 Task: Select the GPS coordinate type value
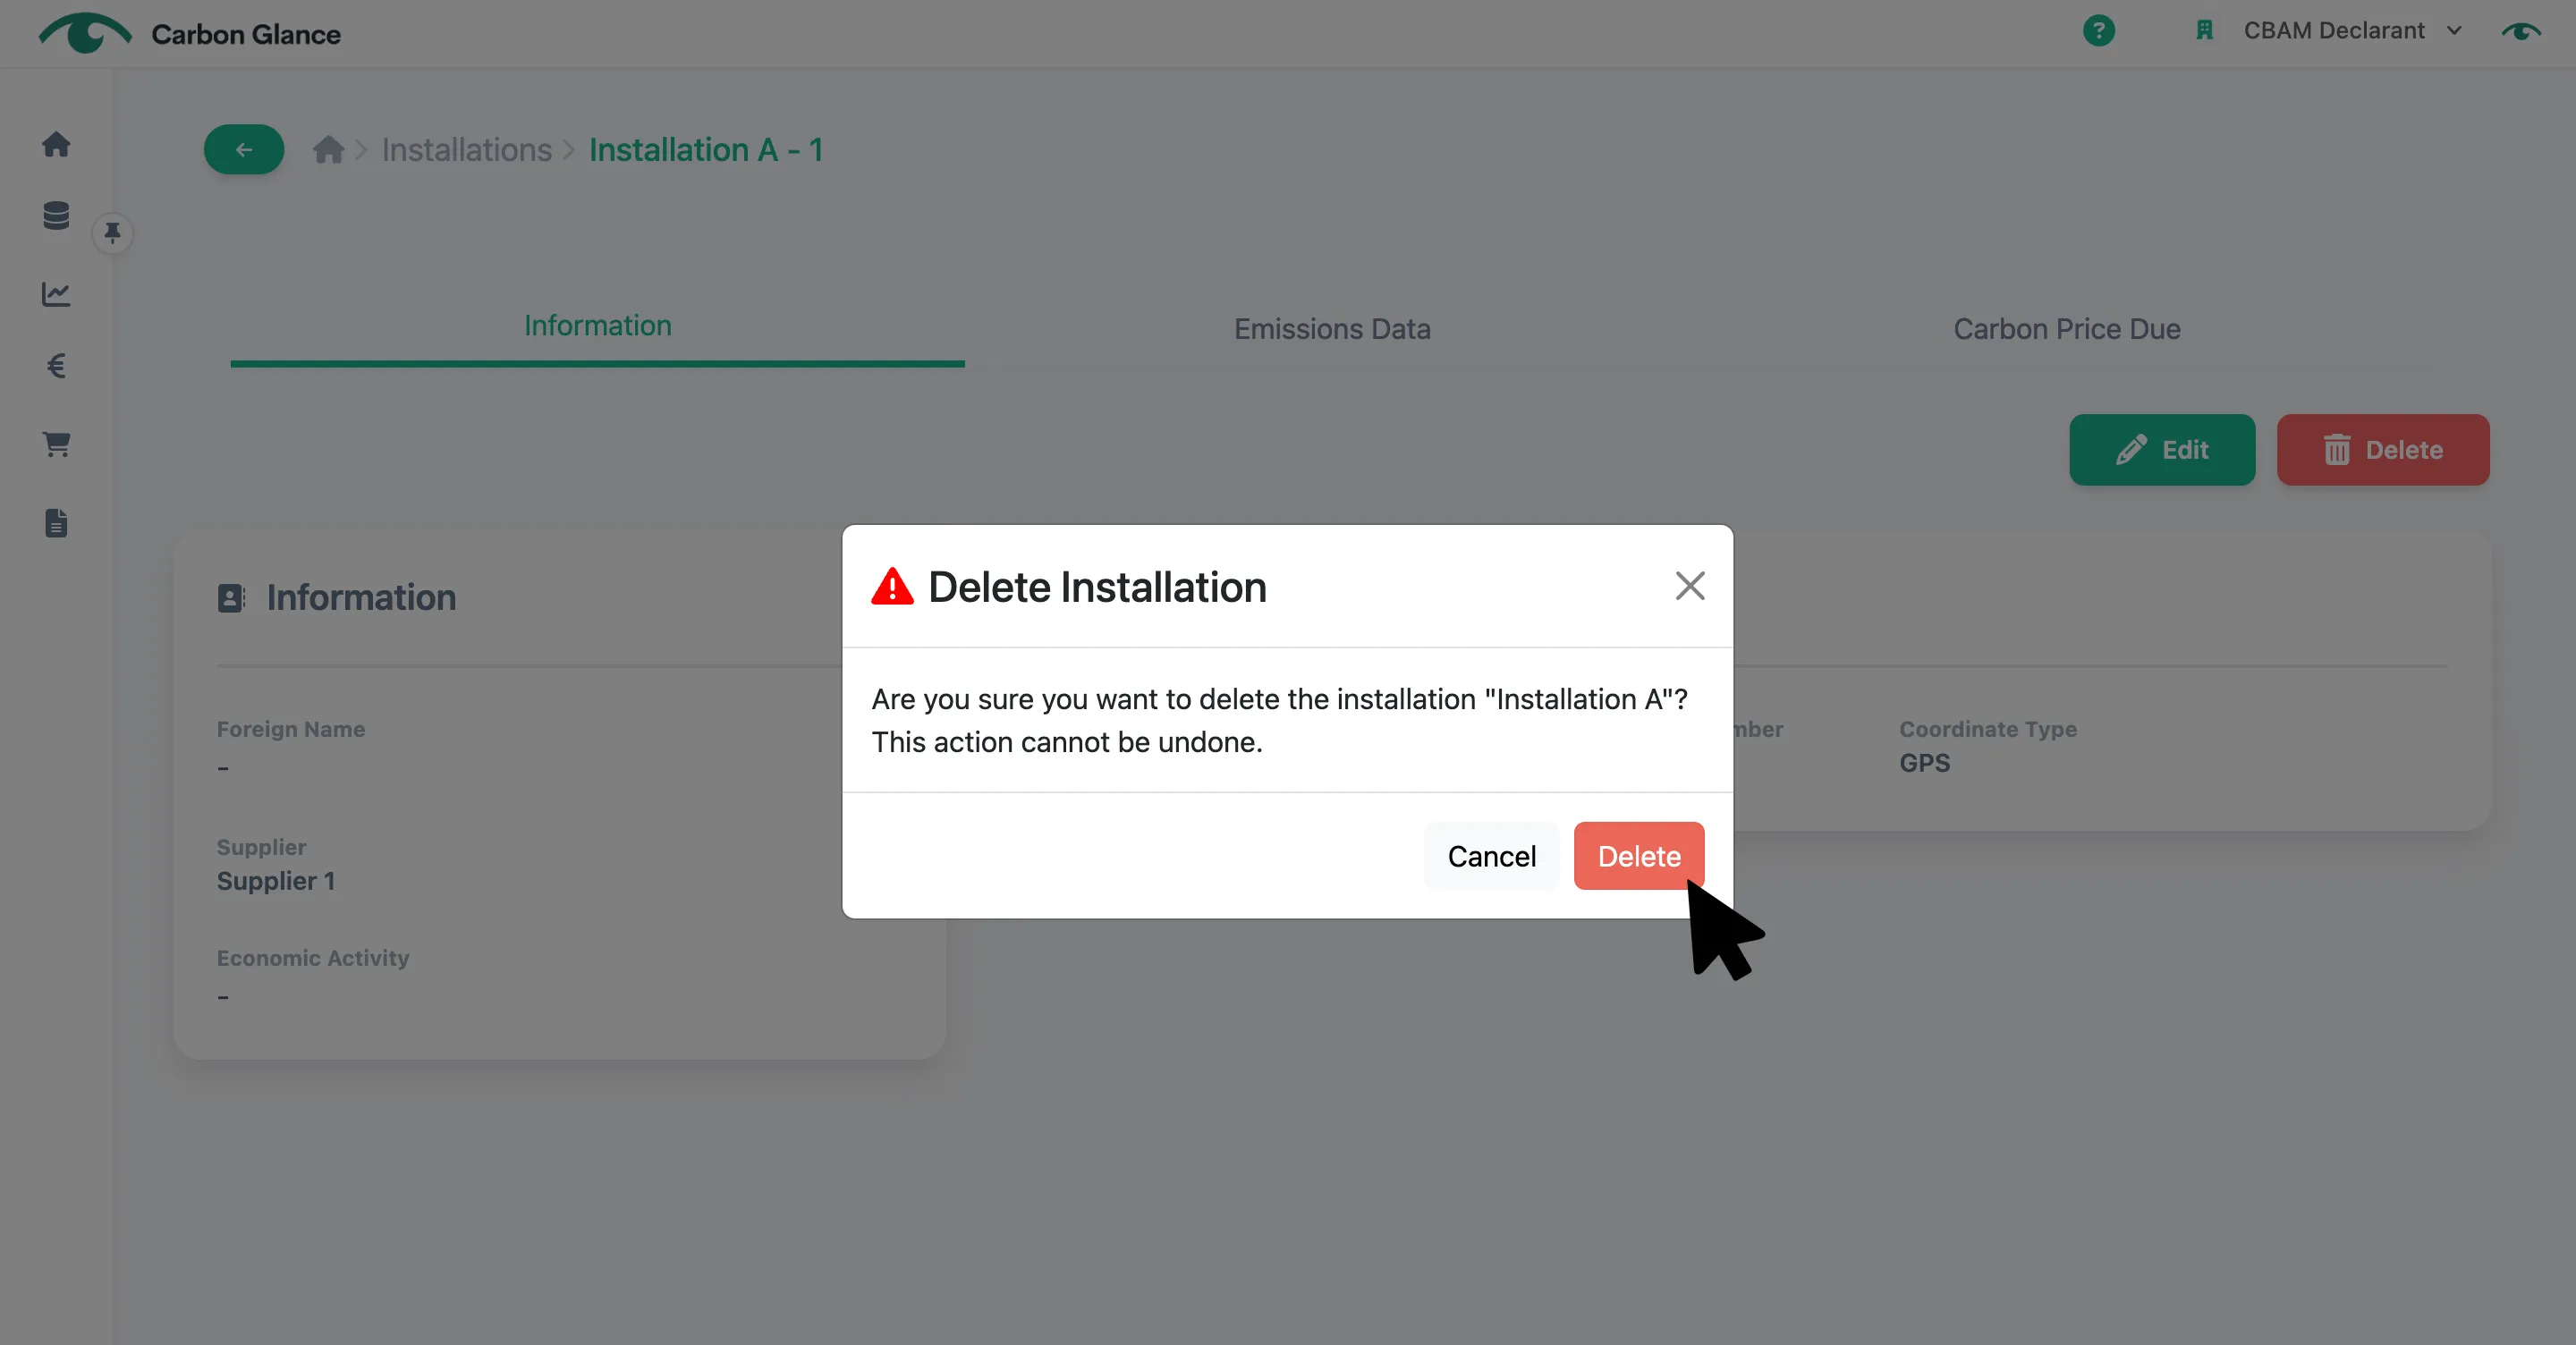[1924, 763]
